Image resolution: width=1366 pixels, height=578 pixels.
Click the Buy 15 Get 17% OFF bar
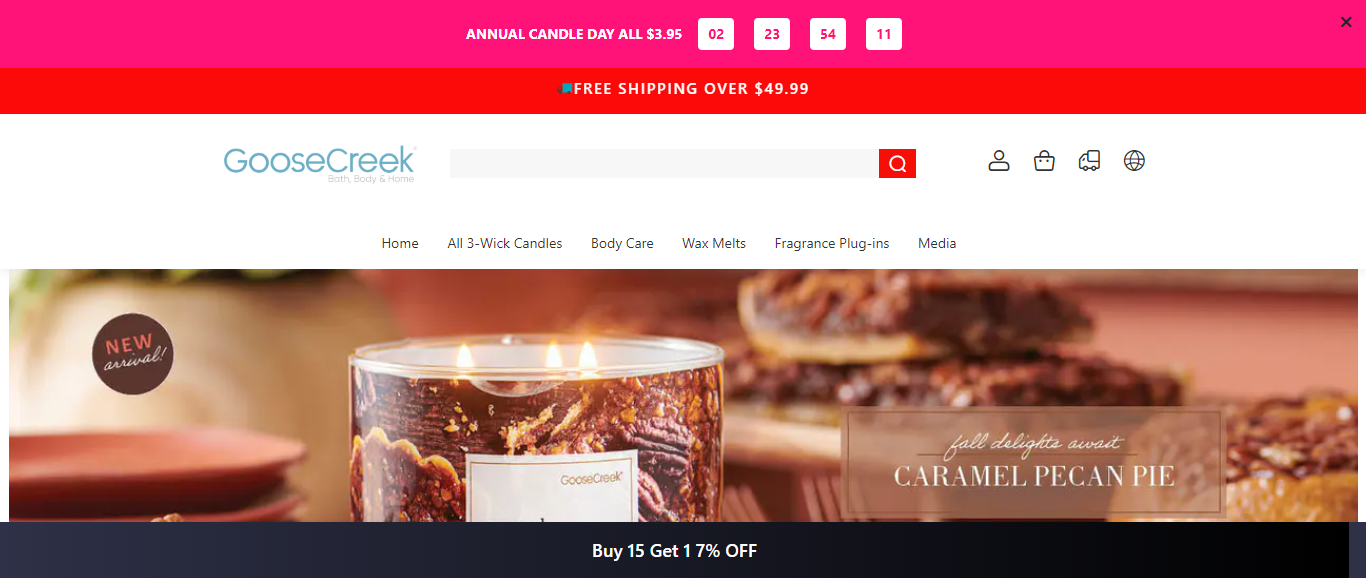(x=674, y=550)
